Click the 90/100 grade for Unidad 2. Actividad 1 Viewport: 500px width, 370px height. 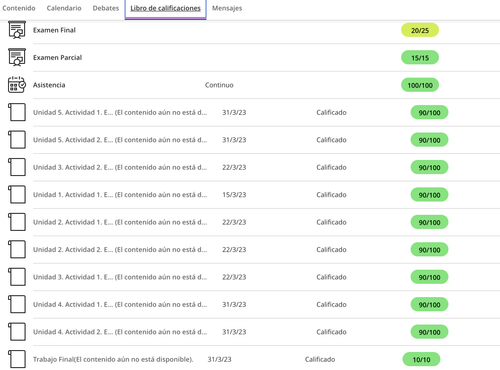(x=429, y=222)
